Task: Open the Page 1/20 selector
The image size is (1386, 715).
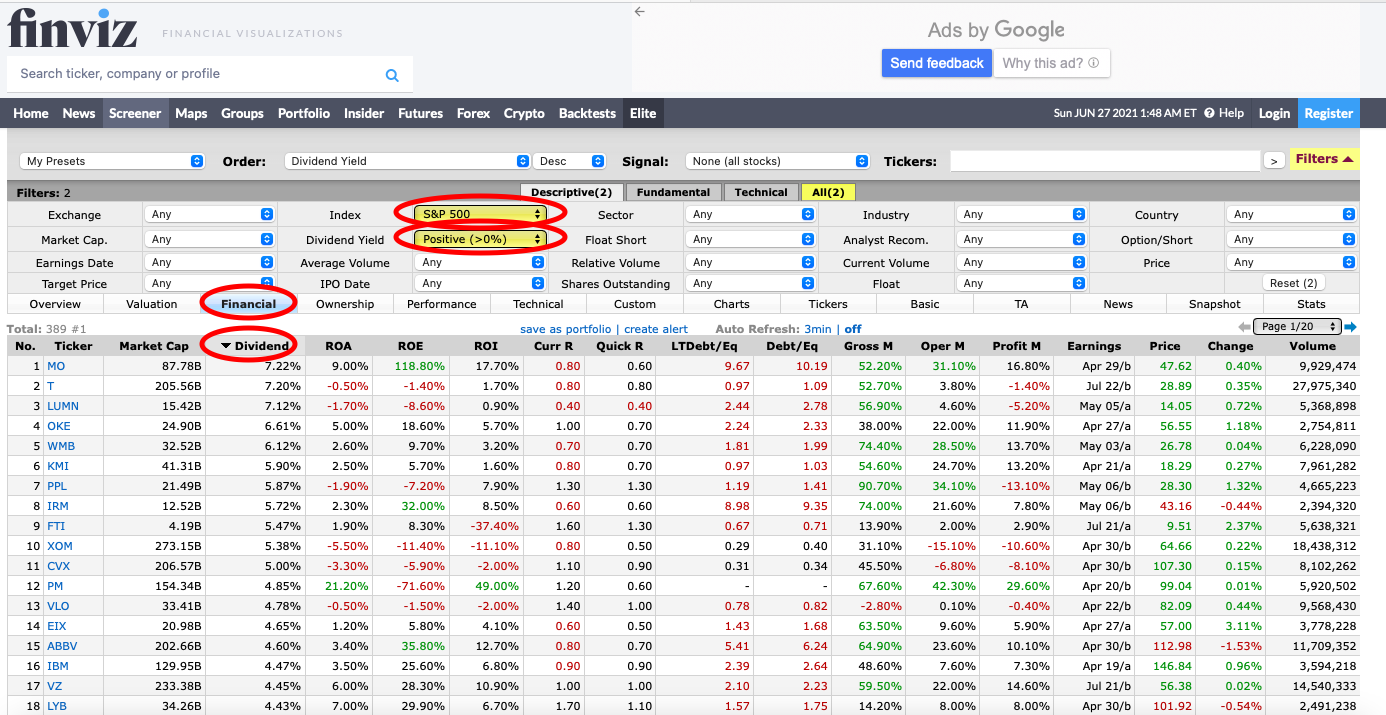Action: click(x=1297, y=327)
